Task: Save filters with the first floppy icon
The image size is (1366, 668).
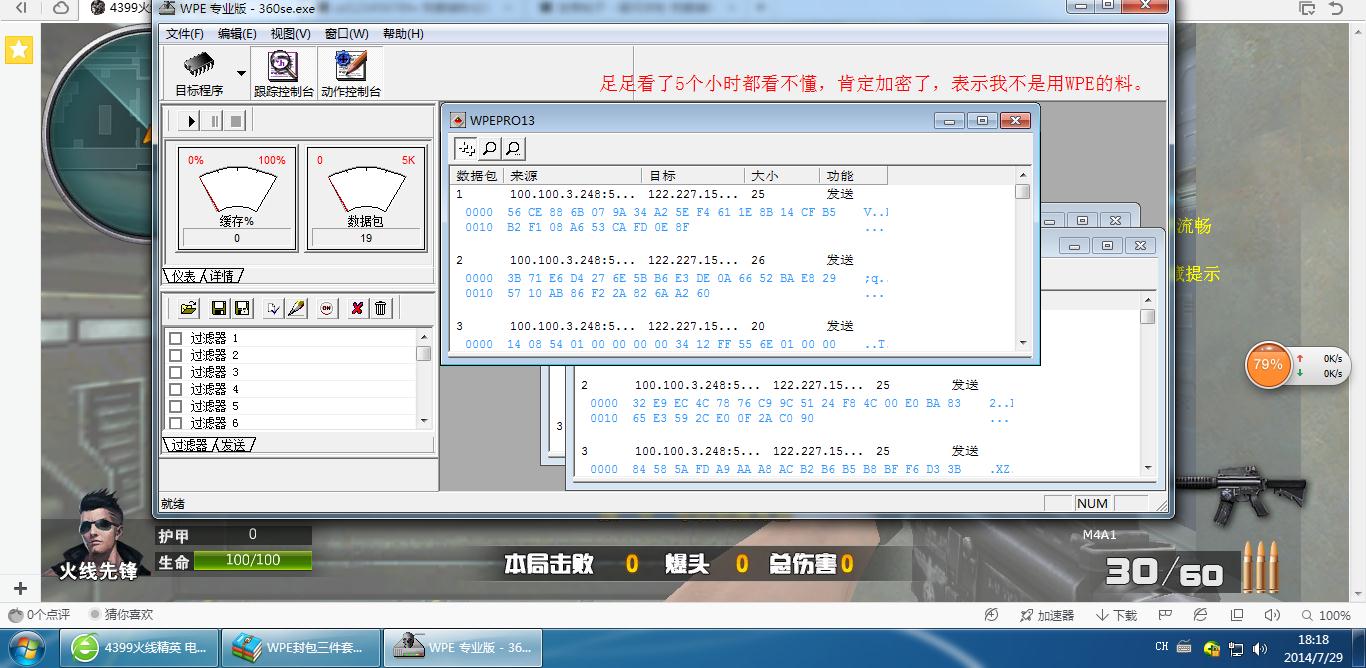Action: pos(219,308)
